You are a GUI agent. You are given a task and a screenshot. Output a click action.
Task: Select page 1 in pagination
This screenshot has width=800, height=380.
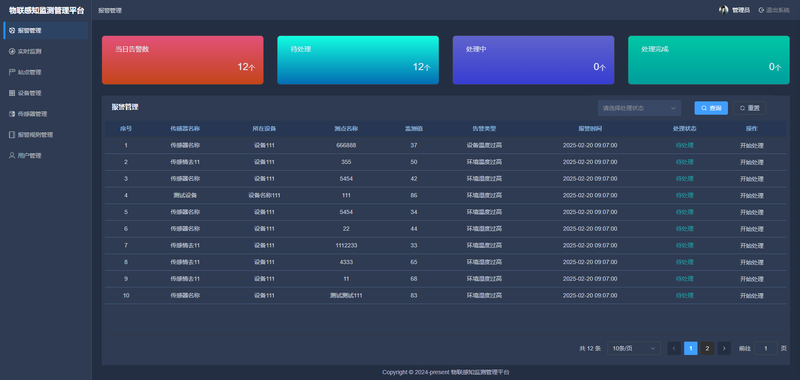[x=690, y=348]
